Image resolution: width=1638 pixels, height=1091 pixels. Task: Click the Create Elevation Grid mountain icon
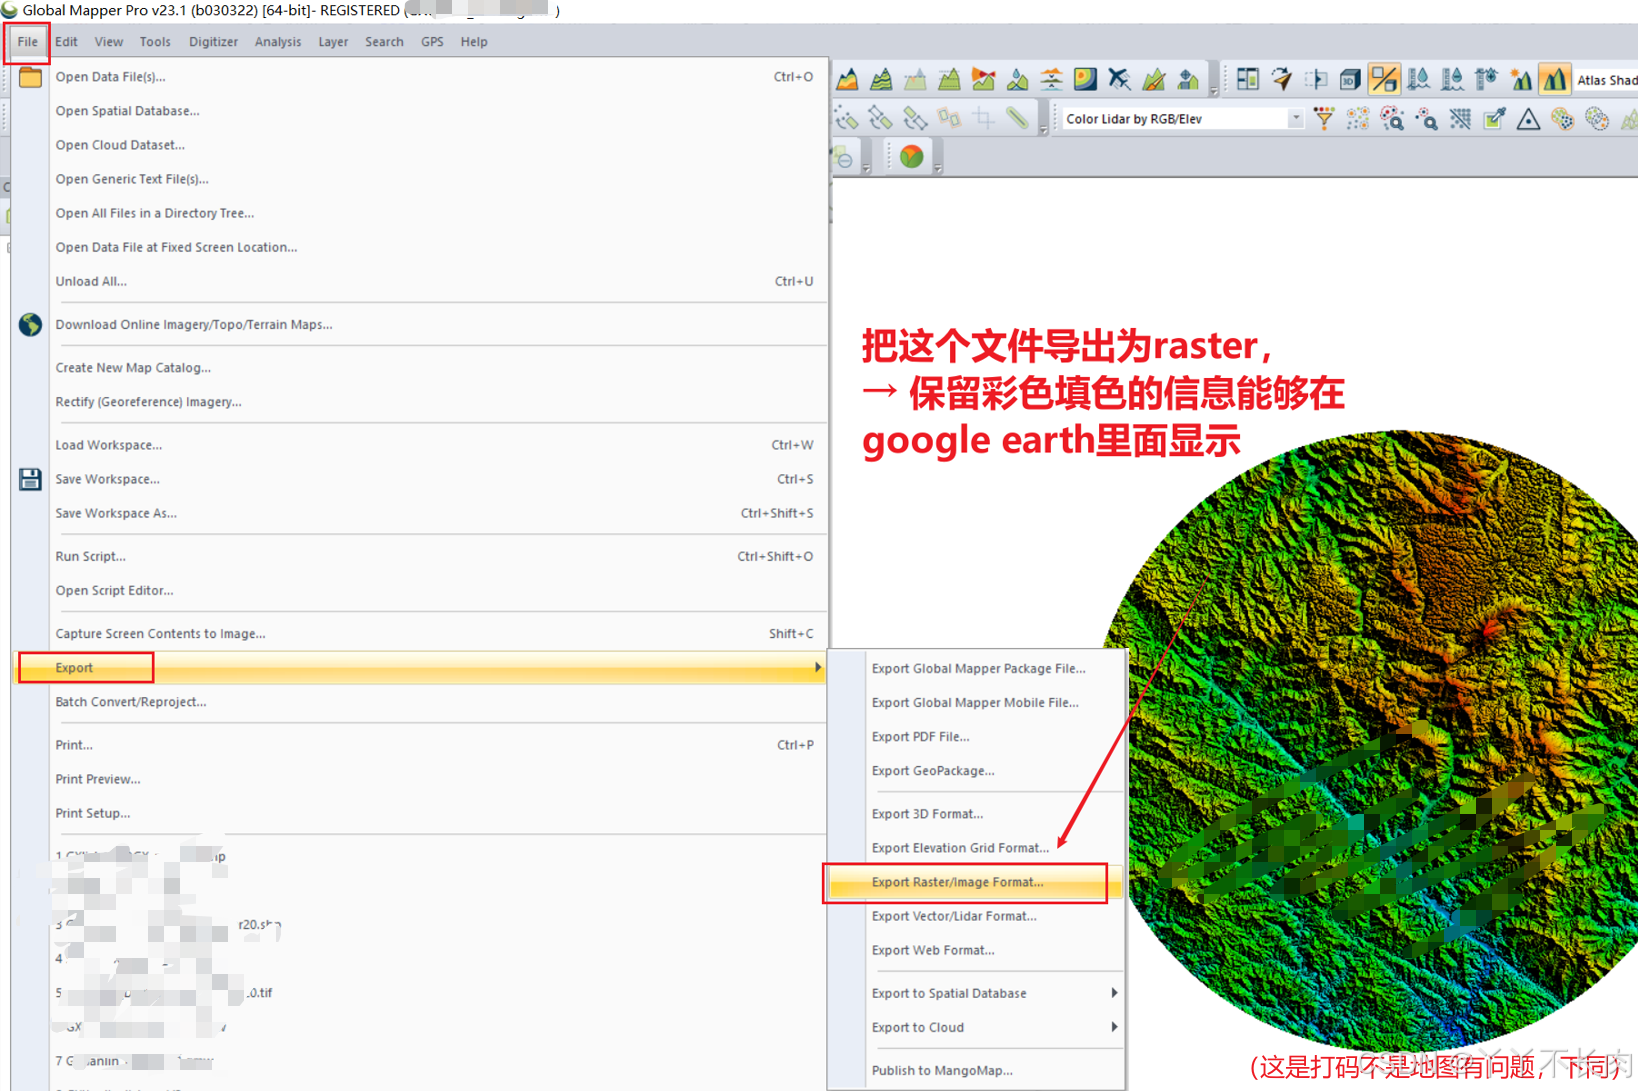pos(847,79)
